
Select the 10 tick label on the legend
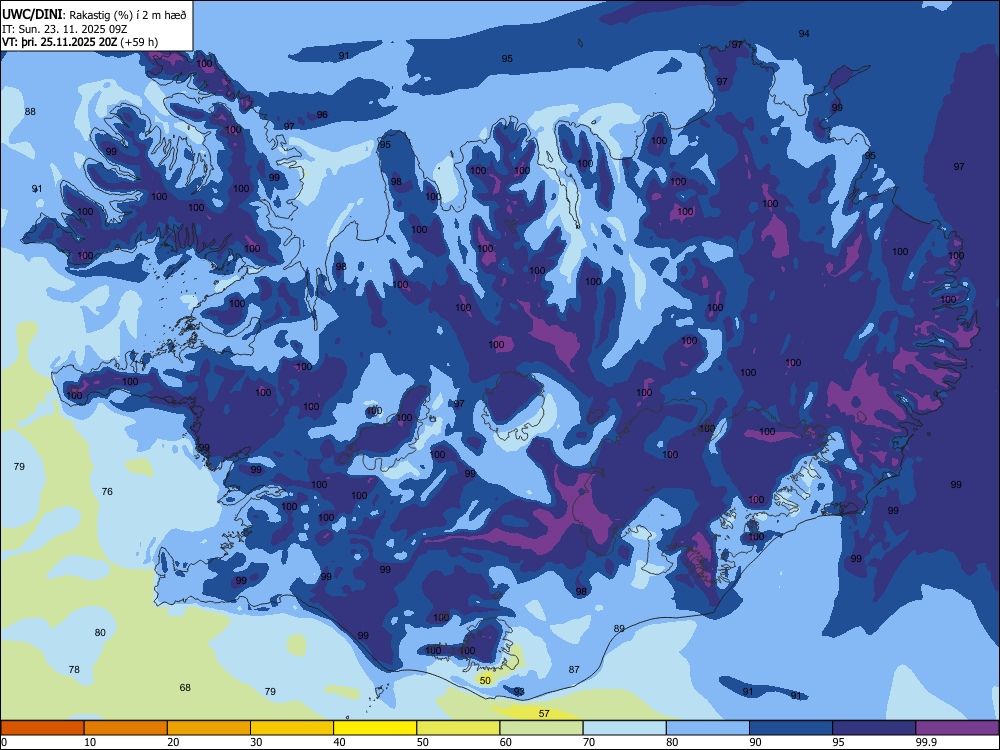tap(90, 742)
